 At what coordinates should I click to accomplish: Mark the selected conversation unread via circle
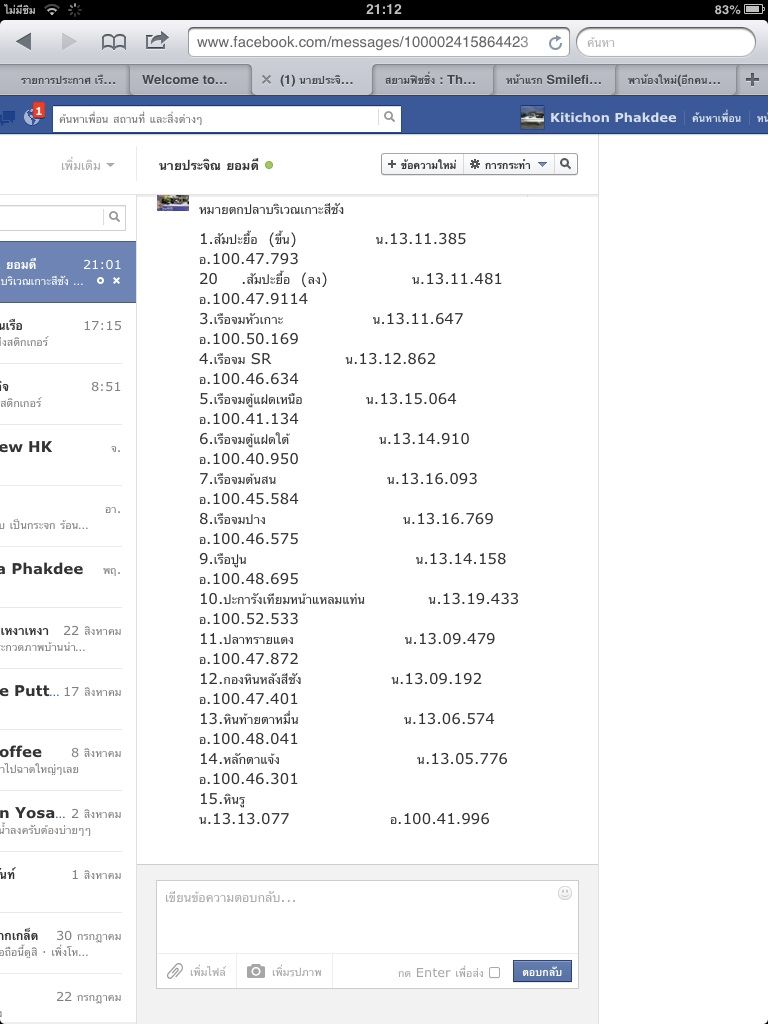coord(100,282)
